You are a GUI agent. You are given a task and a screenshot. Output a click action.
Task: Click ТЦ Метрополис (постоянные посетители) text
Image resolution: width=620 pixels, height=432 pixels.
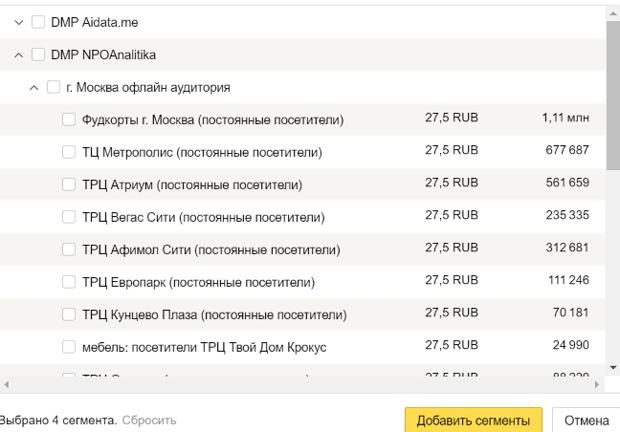(202, 152)
